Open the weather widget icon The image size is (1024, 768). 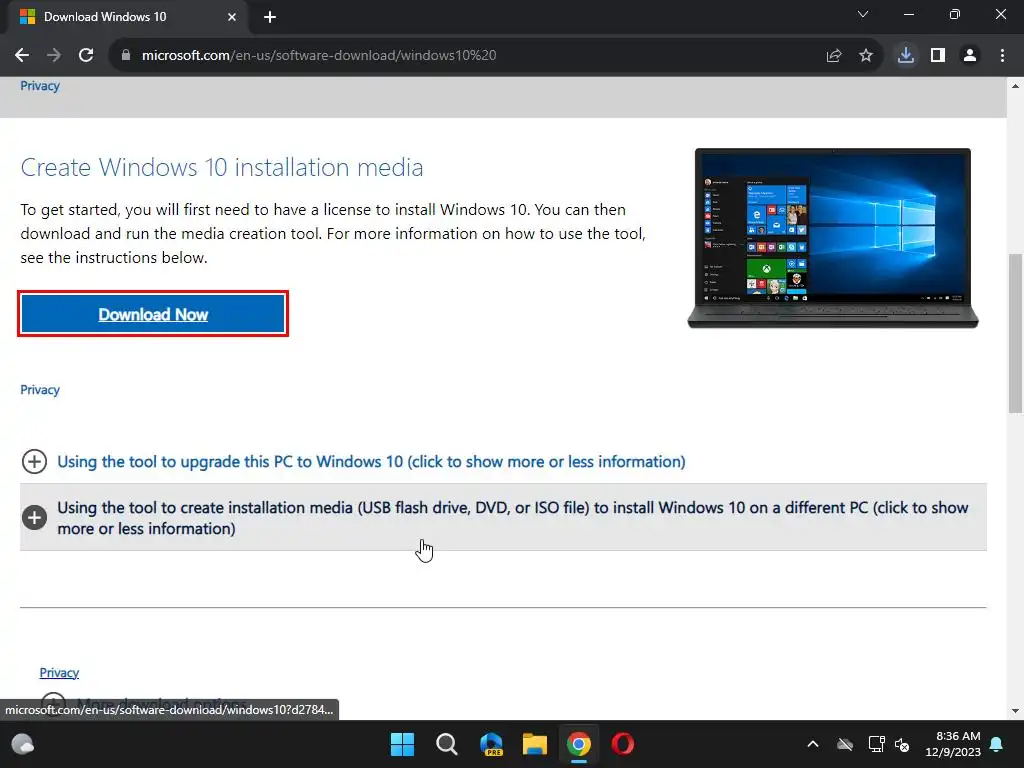pos(23,744)
